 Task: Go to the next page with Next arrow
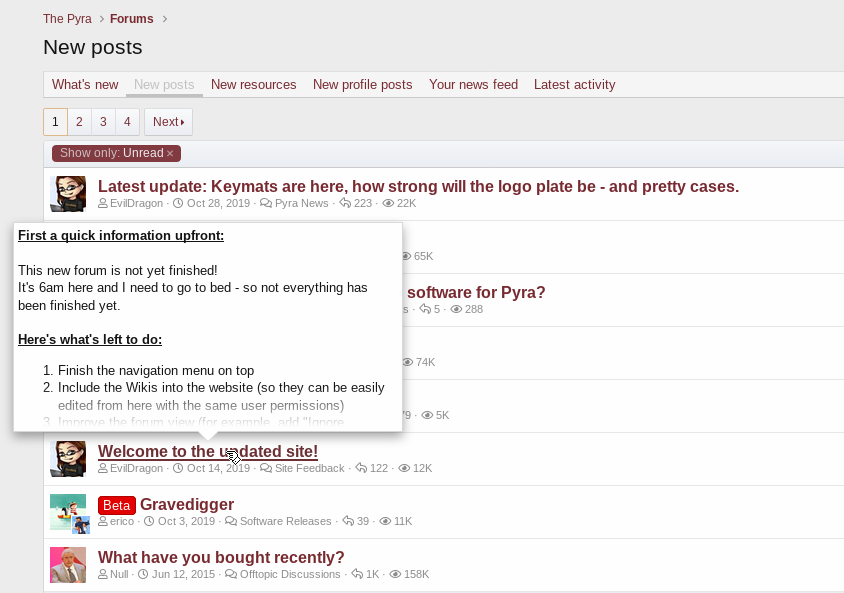pos(168,122)
